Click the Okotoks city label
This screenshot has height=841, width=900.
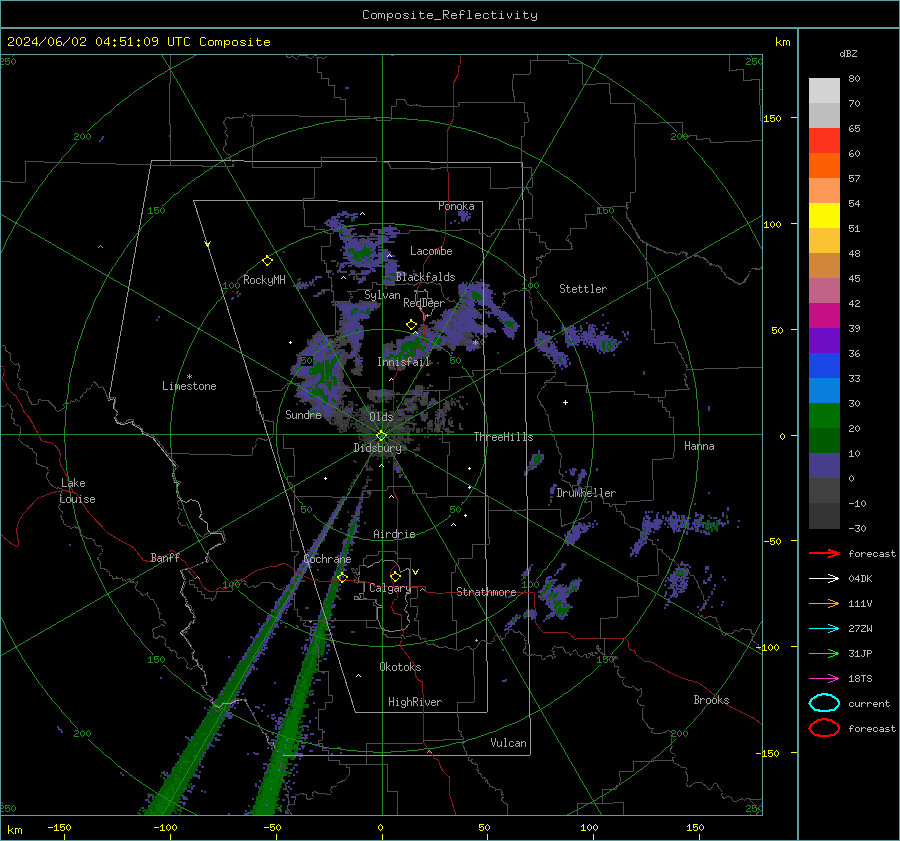pyautogui.click(x=400, y=667)
